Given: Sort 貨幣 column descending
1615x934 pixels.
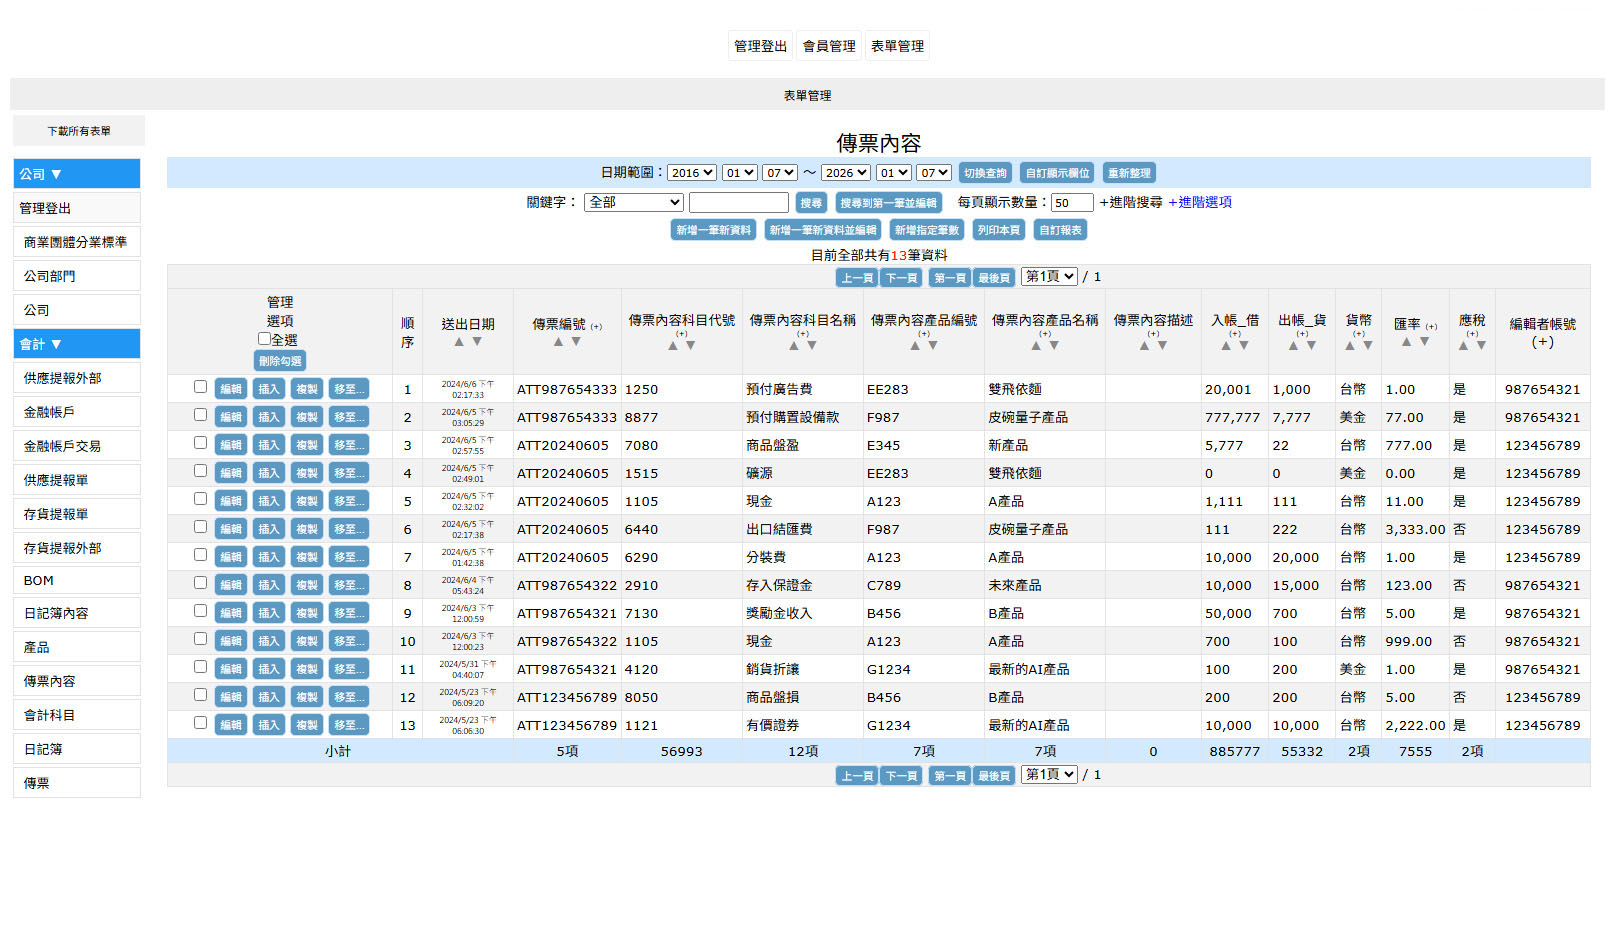Looking at the screenshot, I should pos(1368,346).
